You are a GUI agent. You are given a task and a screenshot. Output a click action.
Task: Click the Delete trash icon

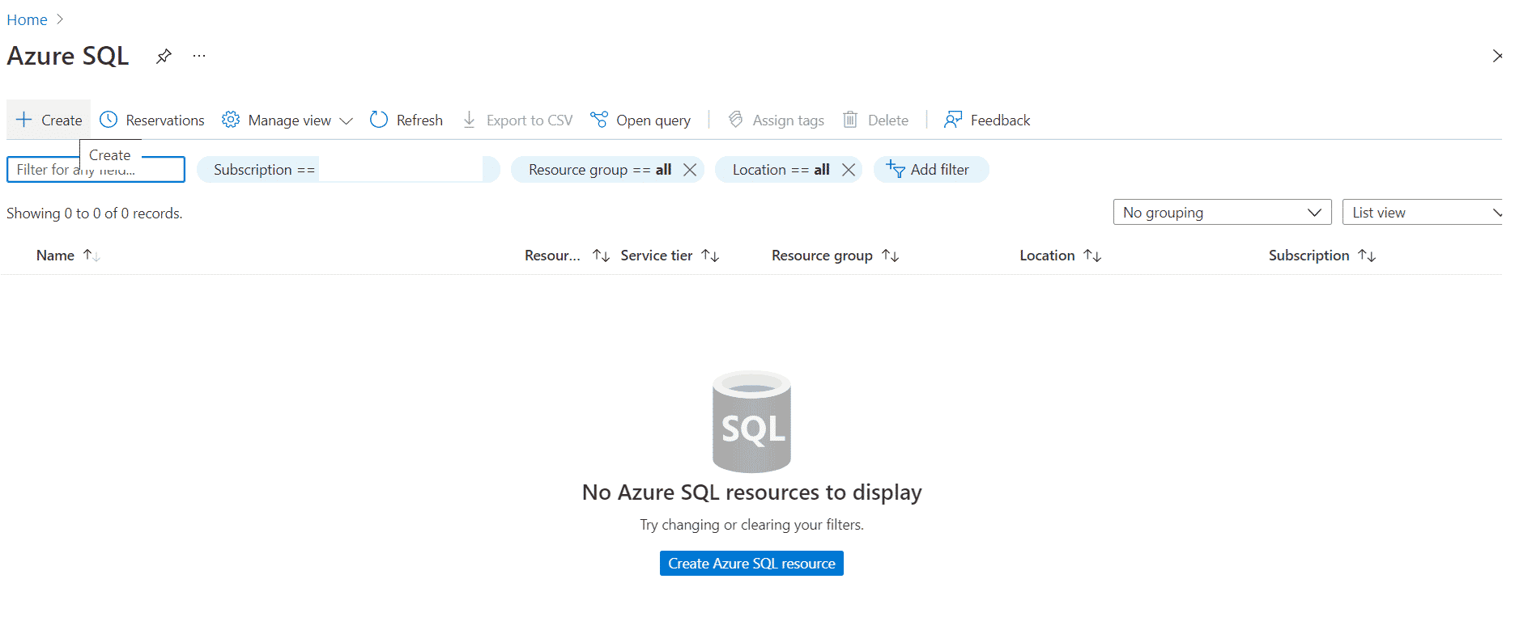pos(850,119)
